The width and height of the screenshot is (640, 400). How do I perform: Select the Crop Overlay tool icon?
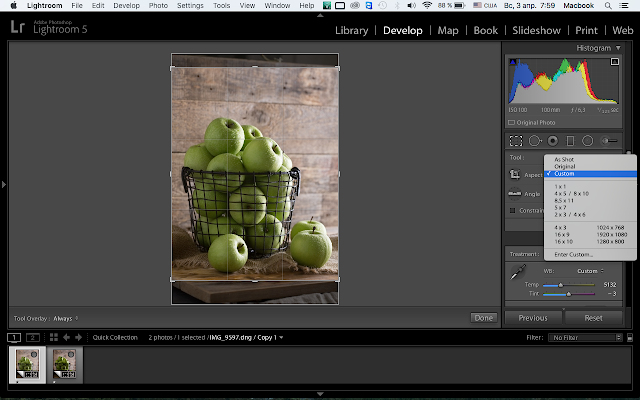pos(516,141)
